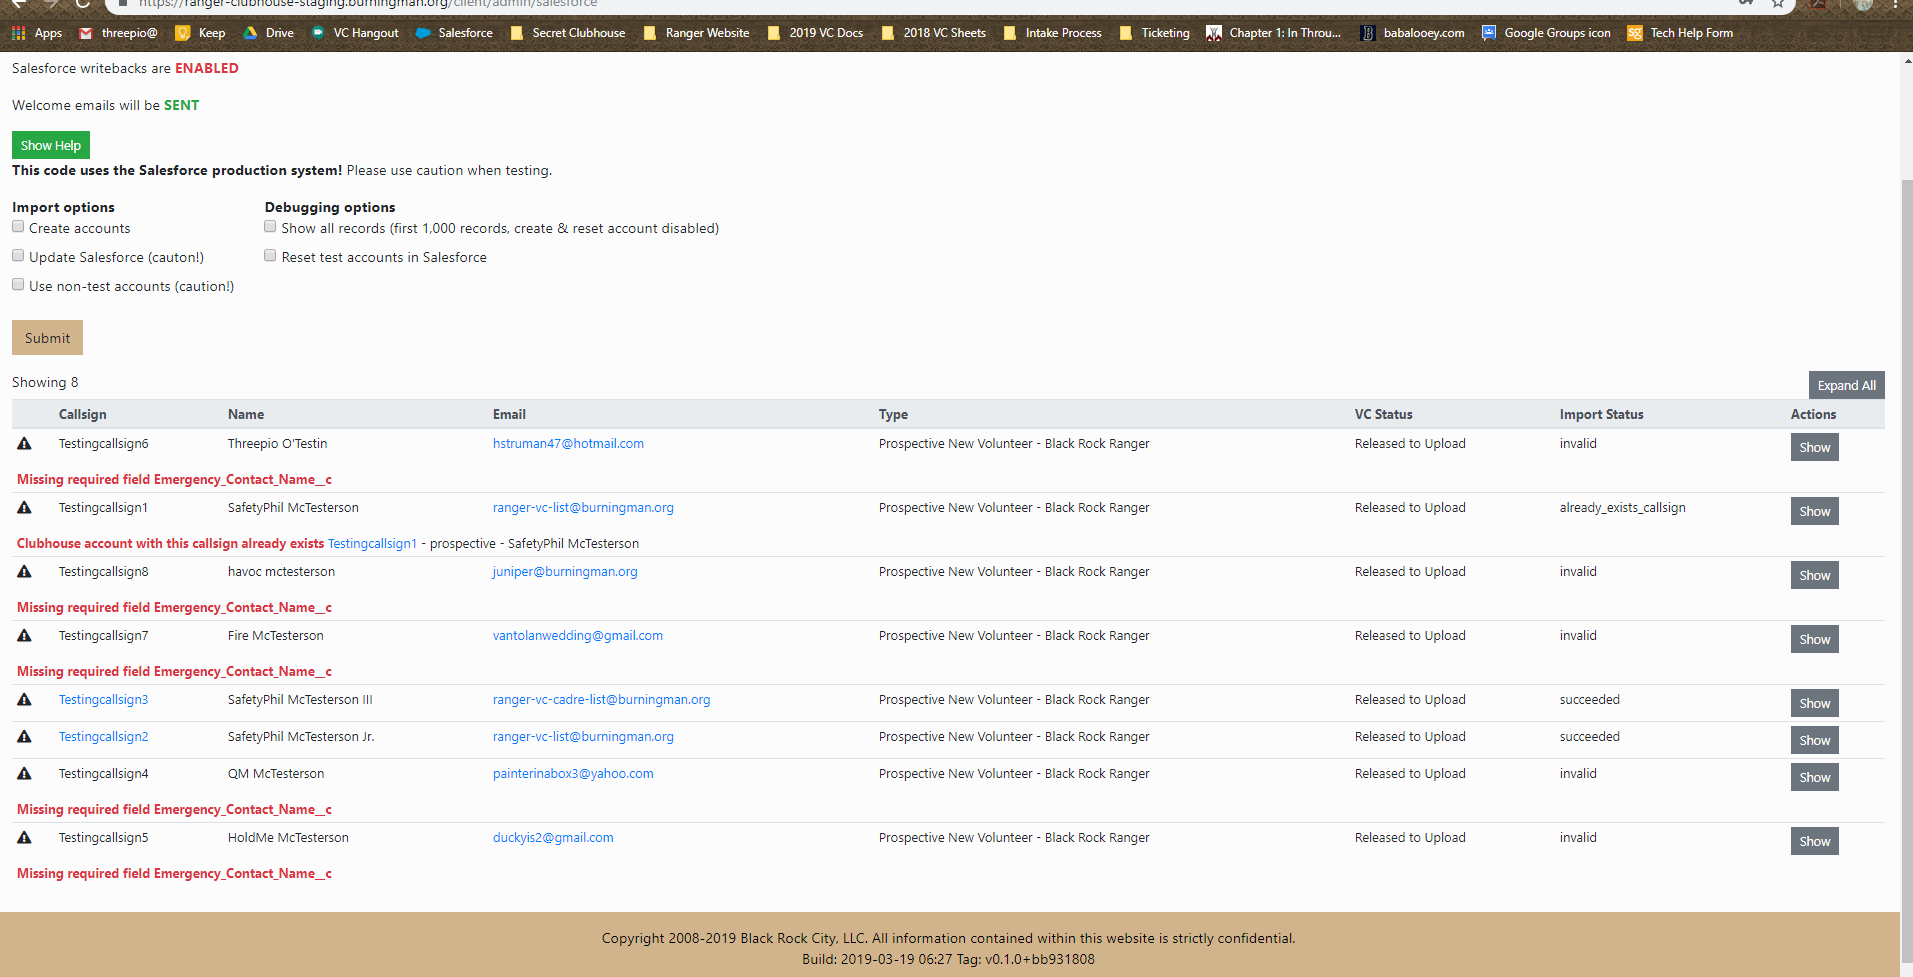This screenshot has height=977, width=1913.
Task: Click Expand All to open every record
Action: pos(1845,385)
